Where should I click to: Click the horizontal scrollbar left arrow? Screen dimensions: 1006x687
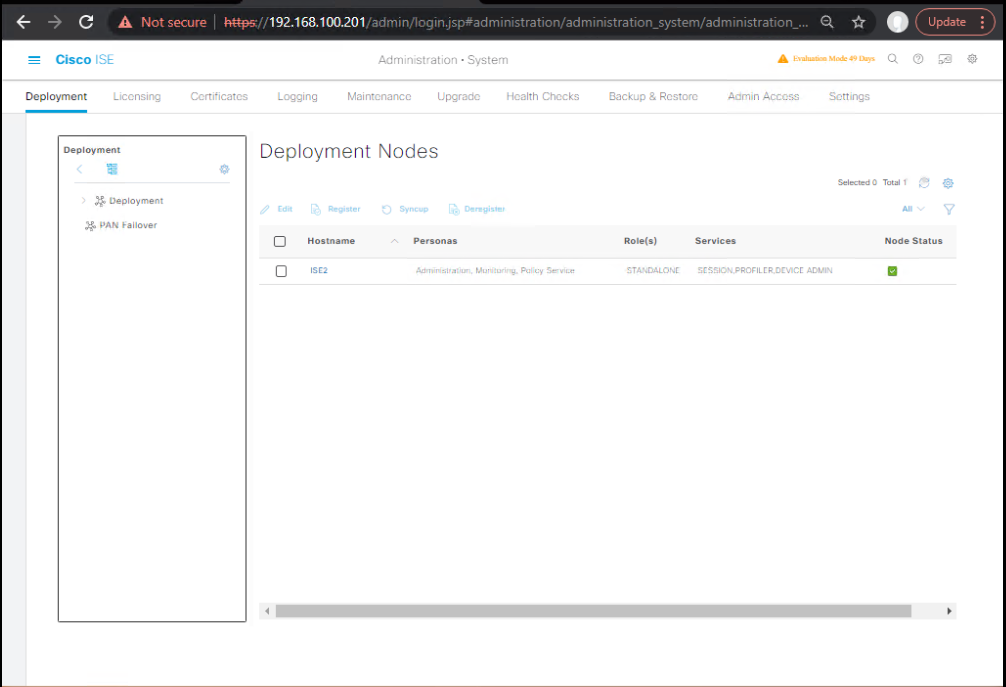pyautogui.click(x=268, y=611)
